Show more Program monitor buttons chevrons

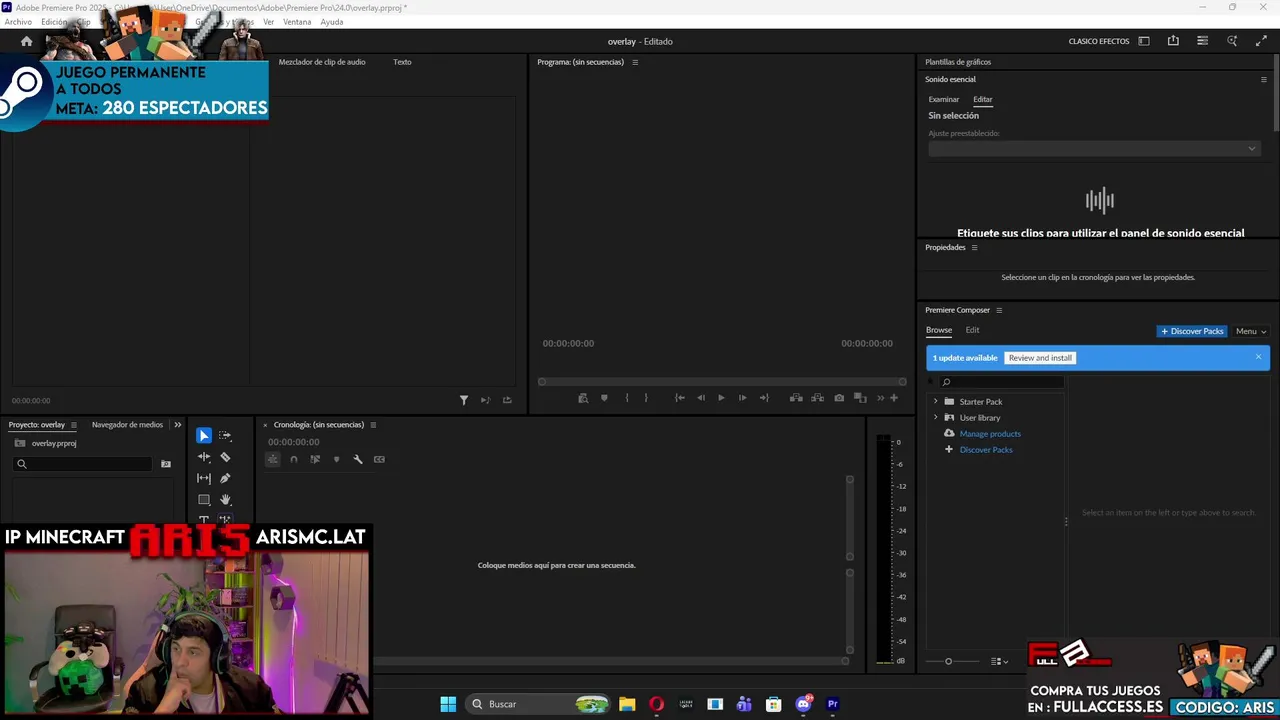coord(881,398)
